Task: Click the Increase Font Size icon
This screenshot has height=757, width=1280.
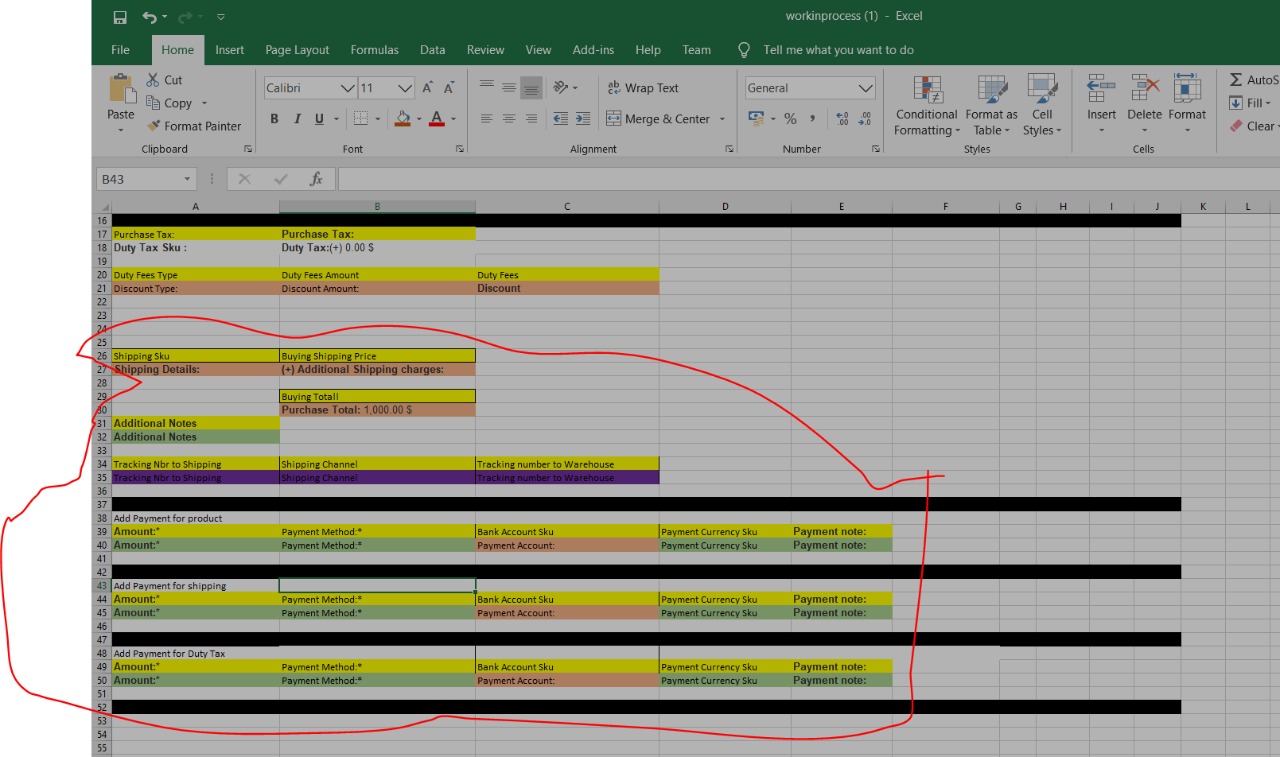Action: click(x=428, y=88)
